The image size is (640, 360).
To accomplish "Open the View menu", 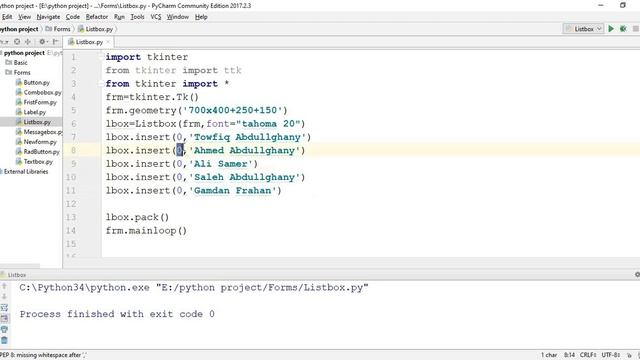I will click(24, 17).
